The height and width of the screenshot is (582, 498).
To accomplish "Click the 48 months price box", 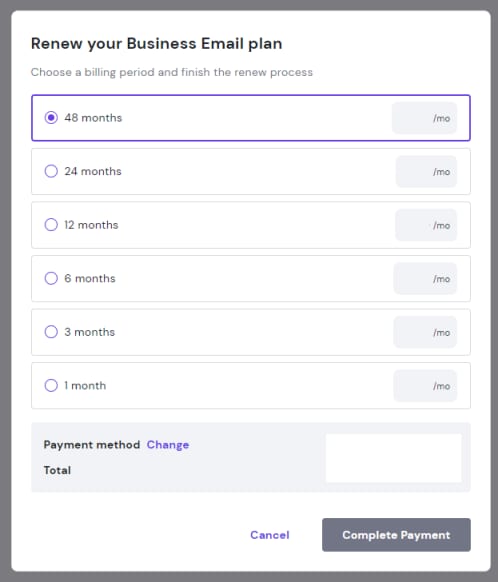I will 425,118.
